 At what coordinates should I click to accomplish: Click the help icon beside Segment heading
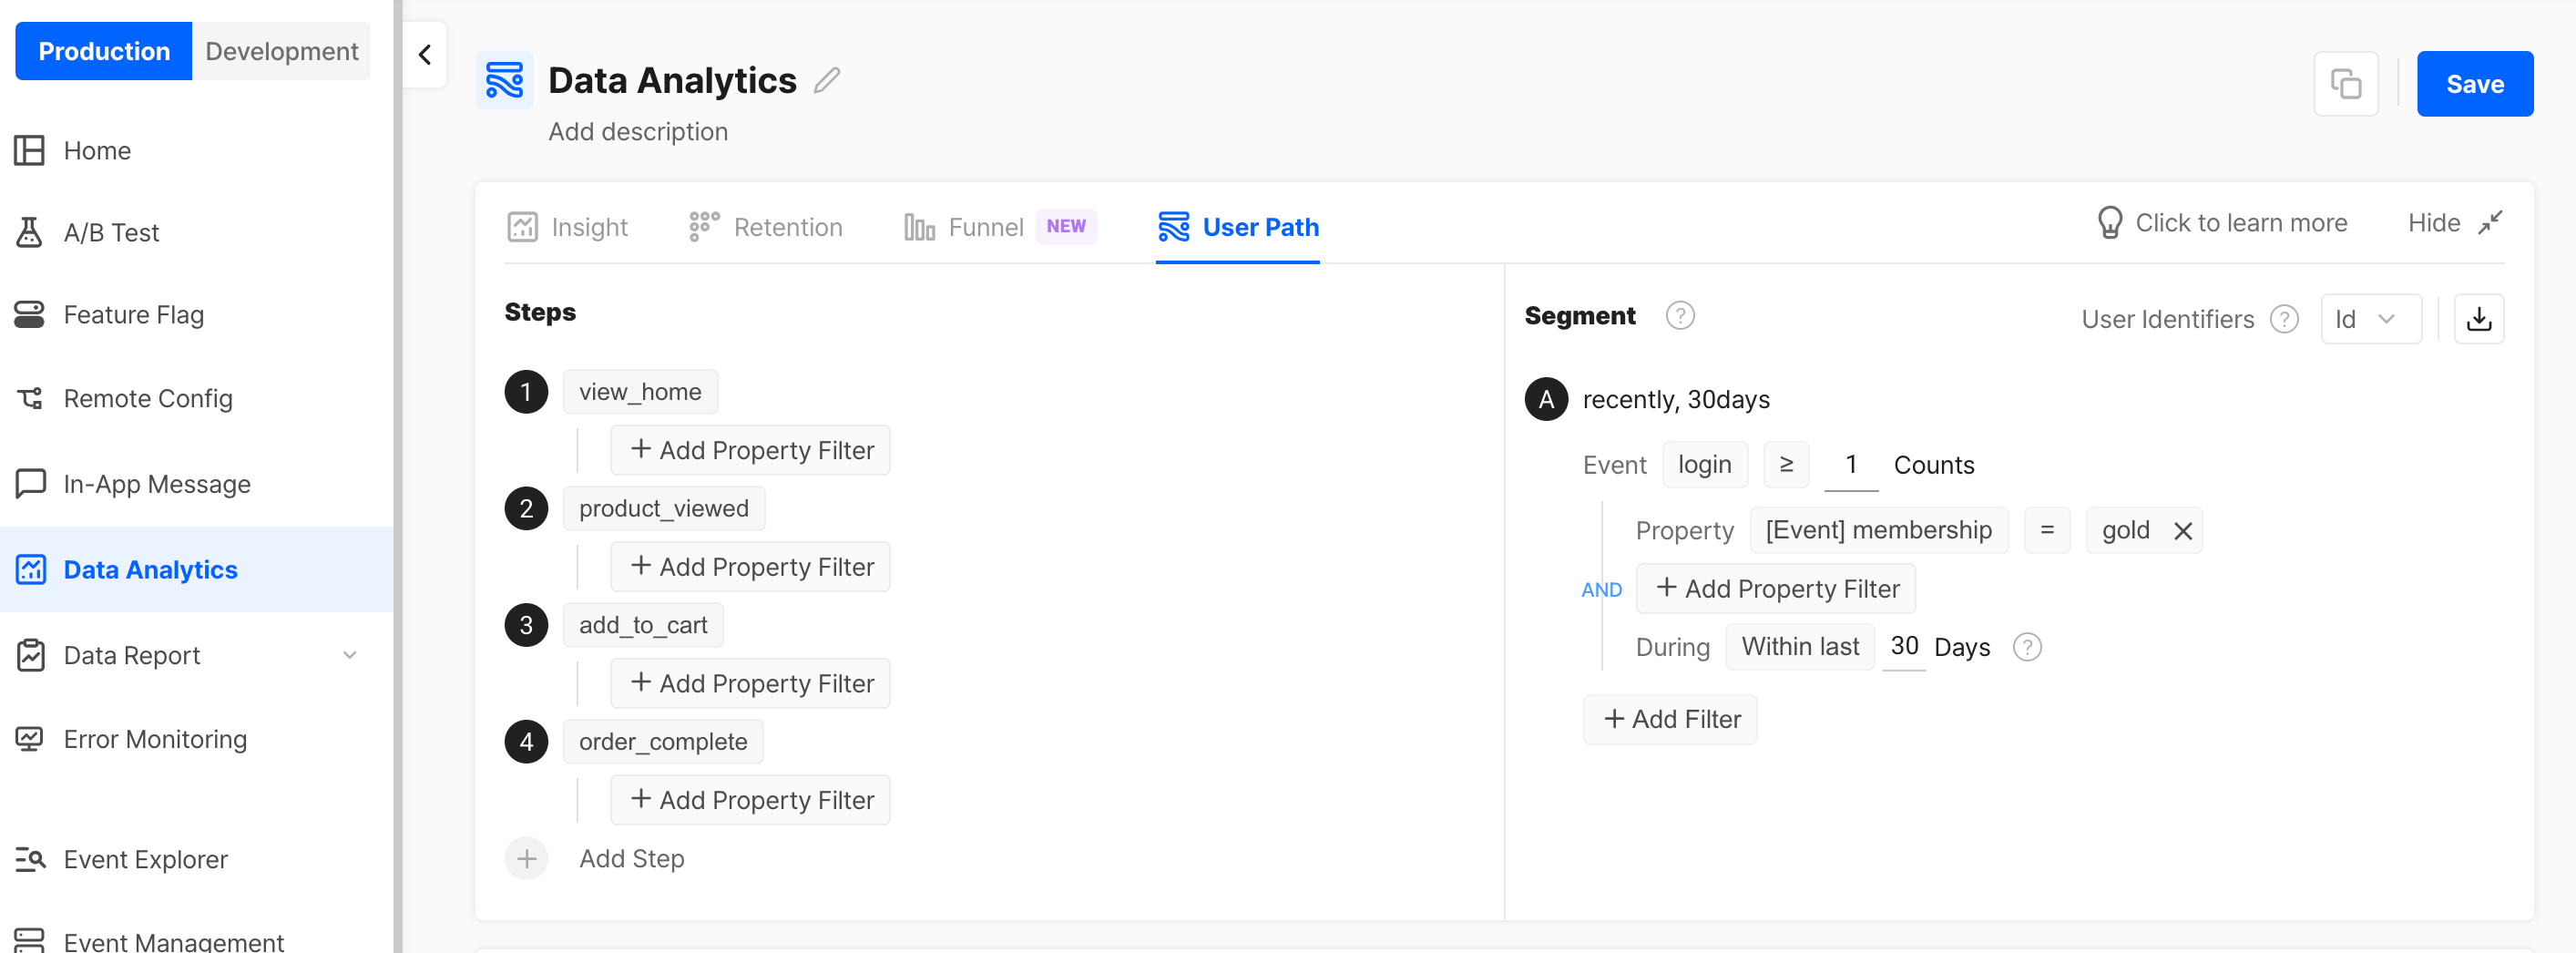click(x=1680, y=316)
